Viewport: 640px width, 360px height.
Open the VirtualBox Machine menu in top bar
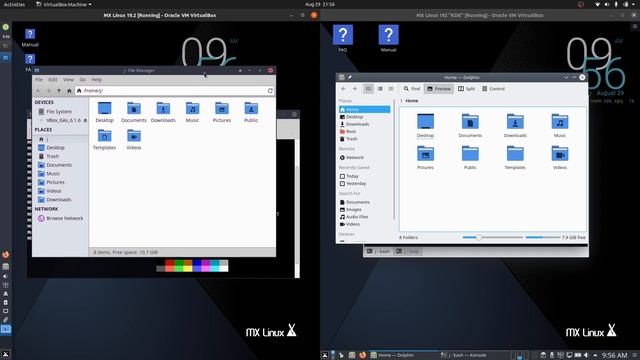pos(64,4)
